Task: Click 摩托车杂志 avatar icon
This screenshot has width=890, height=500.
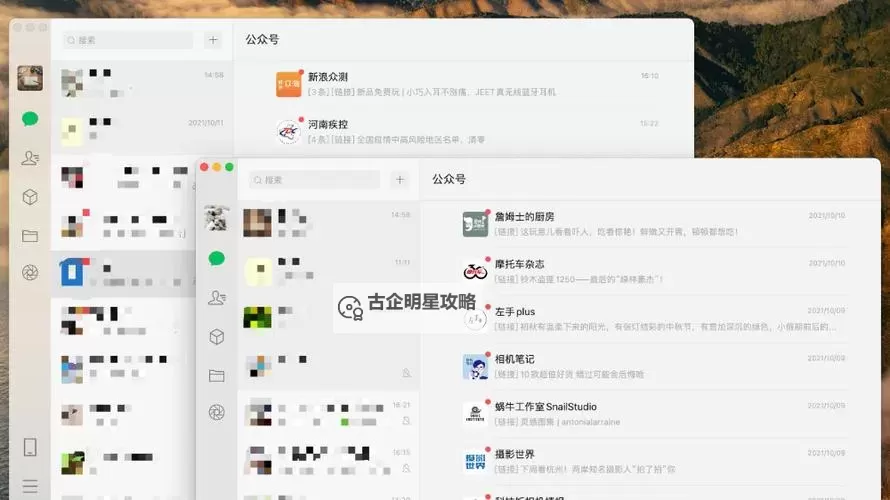Action: [475, 271]
